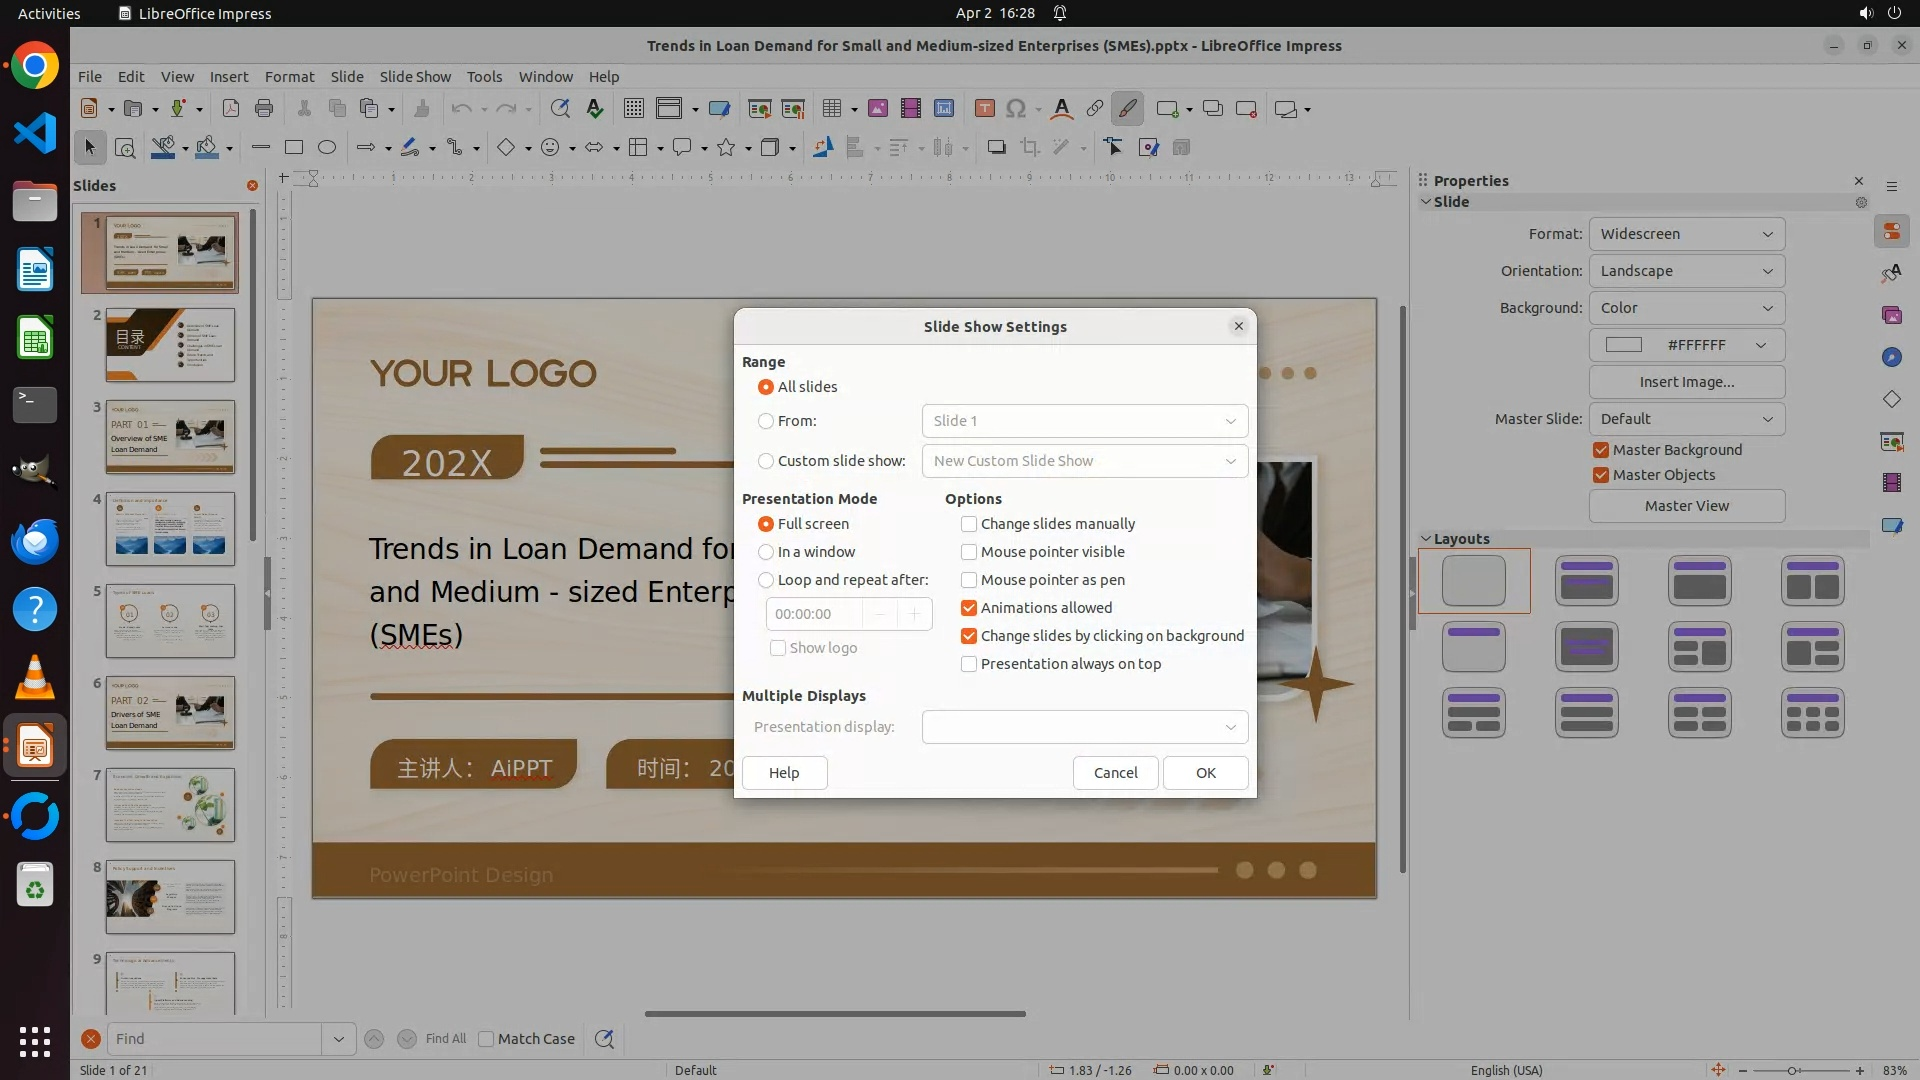Click the Insert Special Character icon
The image size is (1920, 1080).
[x=1016, y=109]
